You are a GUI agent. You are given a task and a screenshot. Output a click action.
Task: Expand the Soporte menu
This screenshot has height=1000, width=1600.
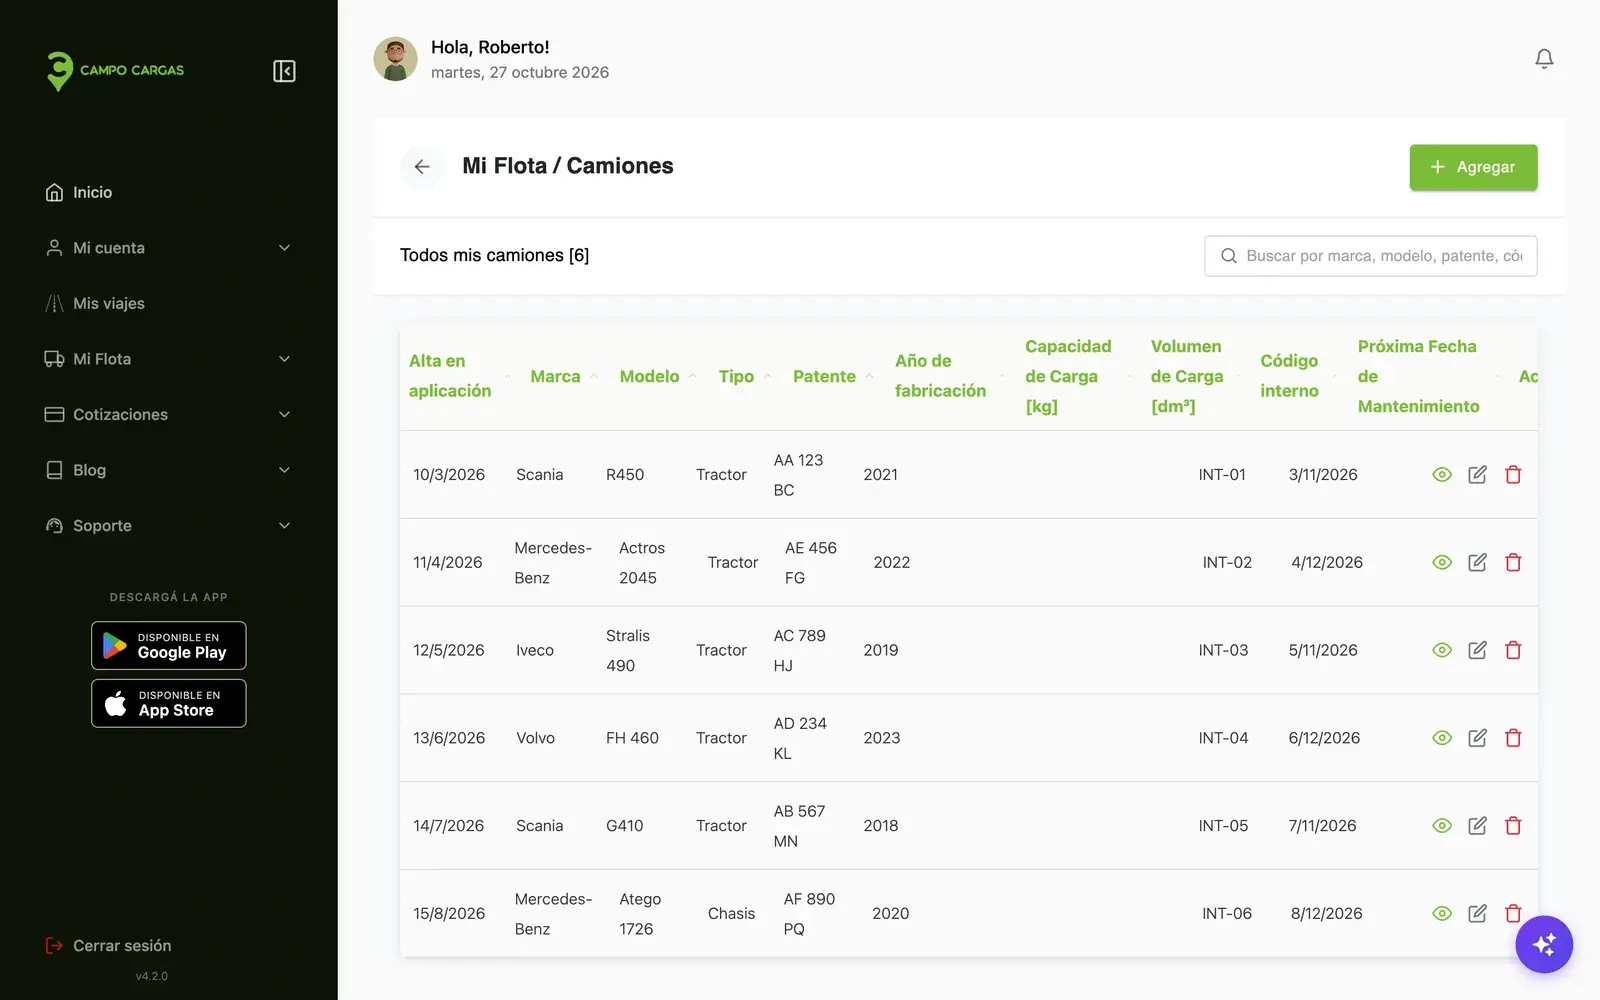tap(168, 526)
